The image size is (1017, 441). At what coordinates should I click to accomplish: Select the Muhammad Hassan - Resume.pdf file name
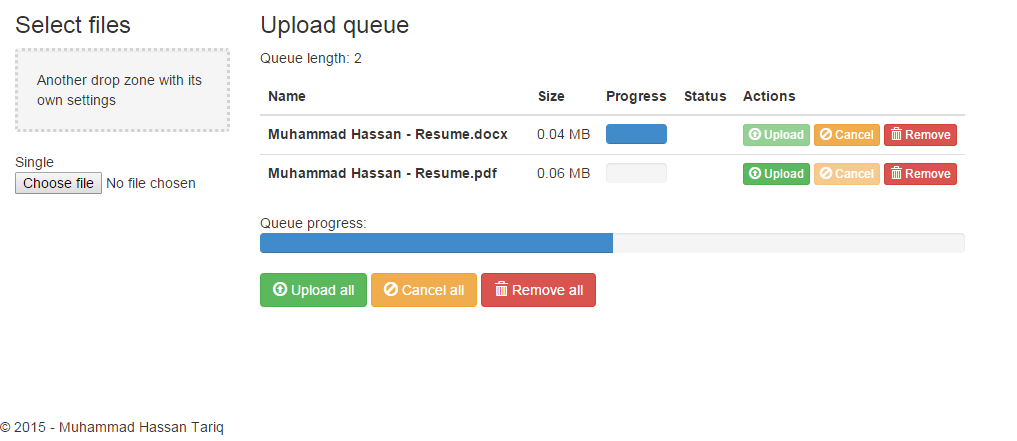point(383,173)
